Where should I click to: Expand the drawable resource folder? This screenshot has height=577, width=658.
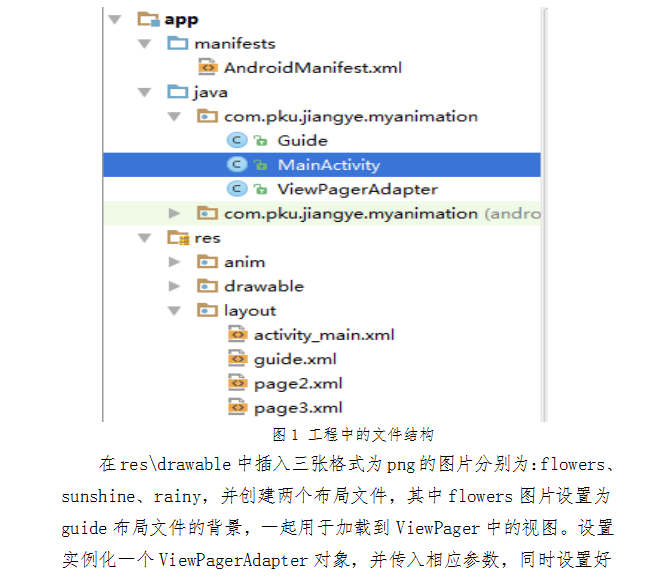tap(175, 286)
